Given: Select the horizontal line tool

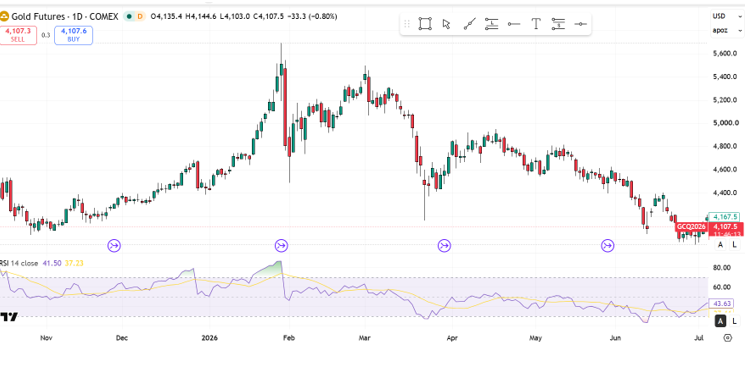Looking at the screenshot, I should pyautogui.click(x=581, y=24).
